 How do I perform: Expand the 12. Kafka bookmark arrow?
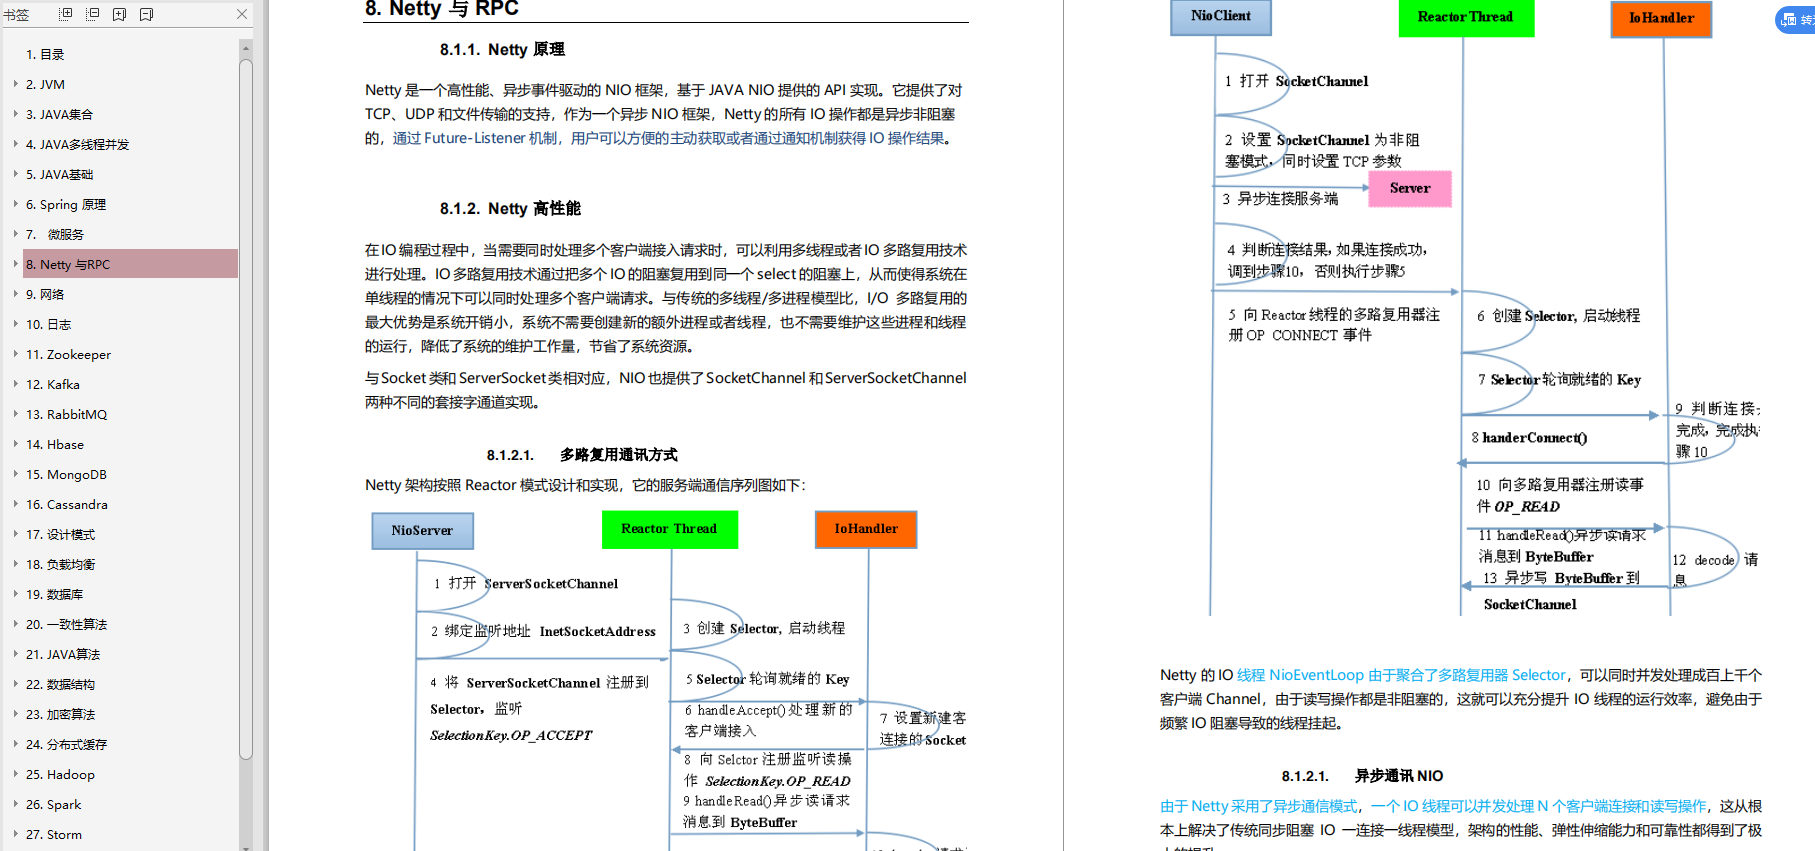[16, 384]
